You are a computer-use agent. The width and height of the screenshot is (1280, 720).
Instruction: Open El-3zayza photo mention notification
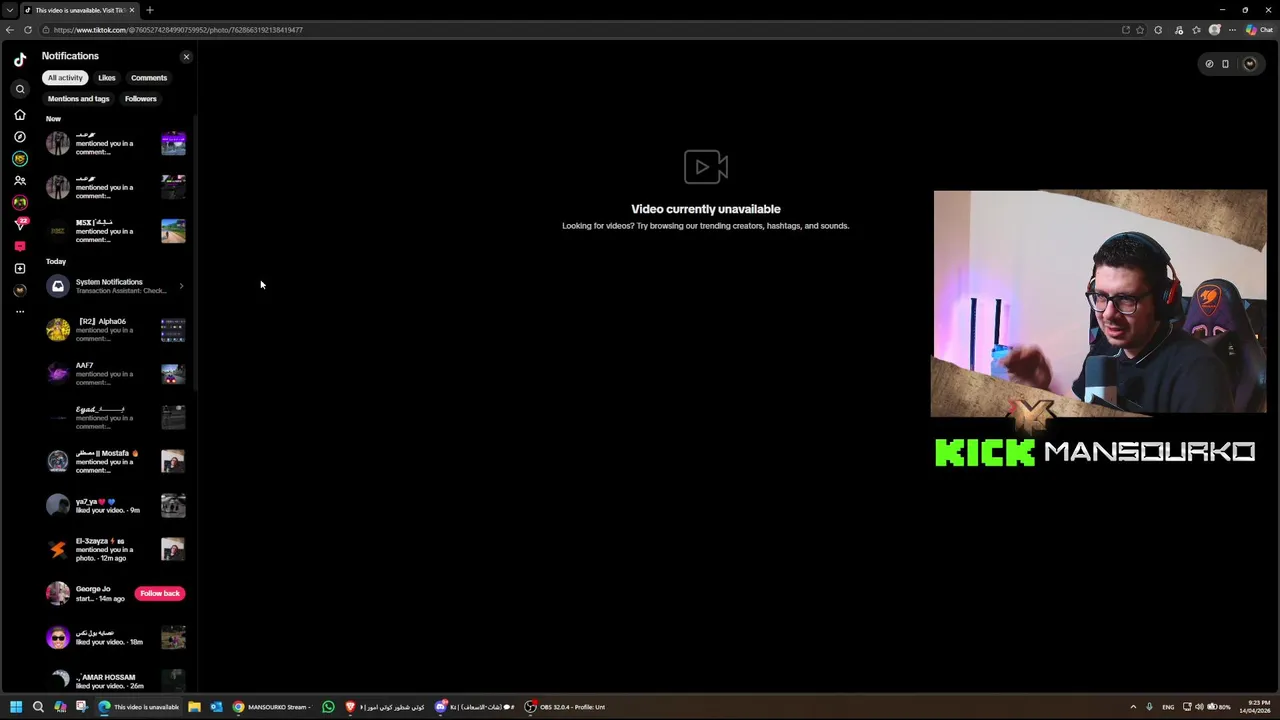click(x=116, y=550)
